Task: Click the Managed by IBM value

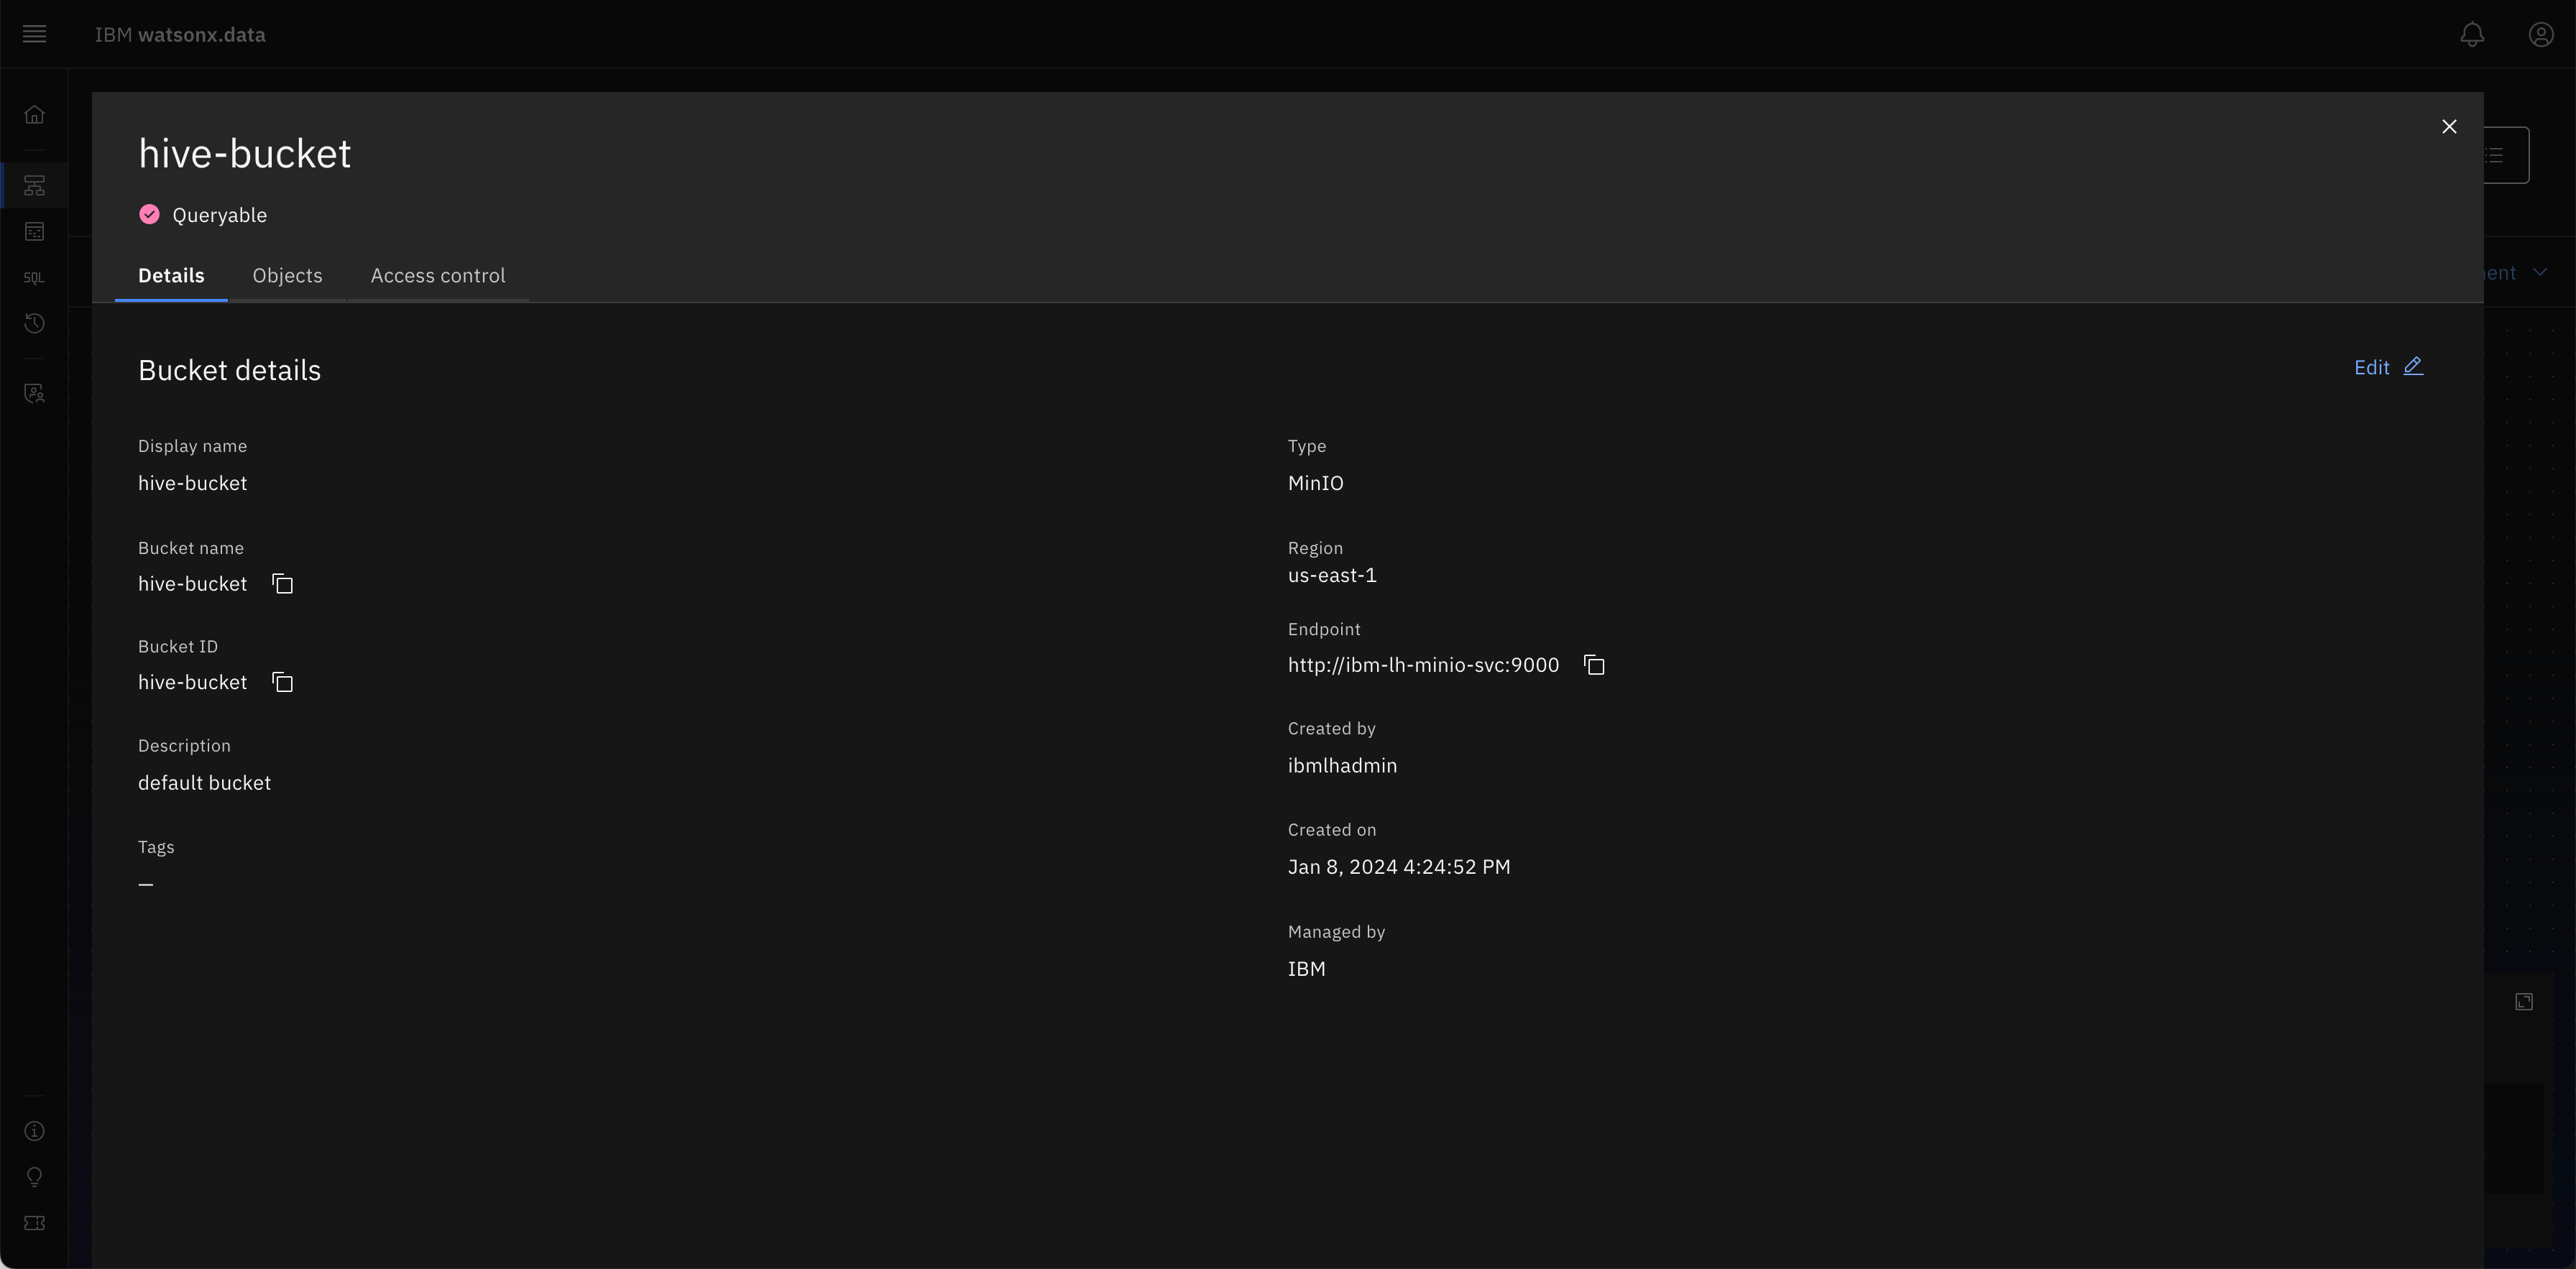Action: coord(1306,969)
